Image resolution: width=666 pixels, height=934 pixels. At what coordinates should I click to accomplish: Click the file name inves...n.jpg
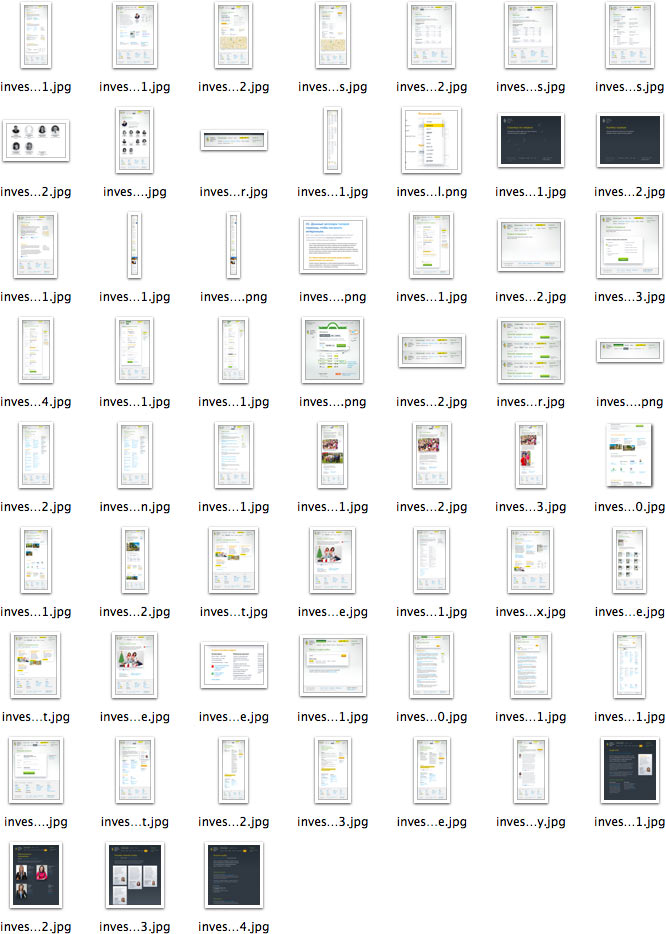[x=135, y=507]
